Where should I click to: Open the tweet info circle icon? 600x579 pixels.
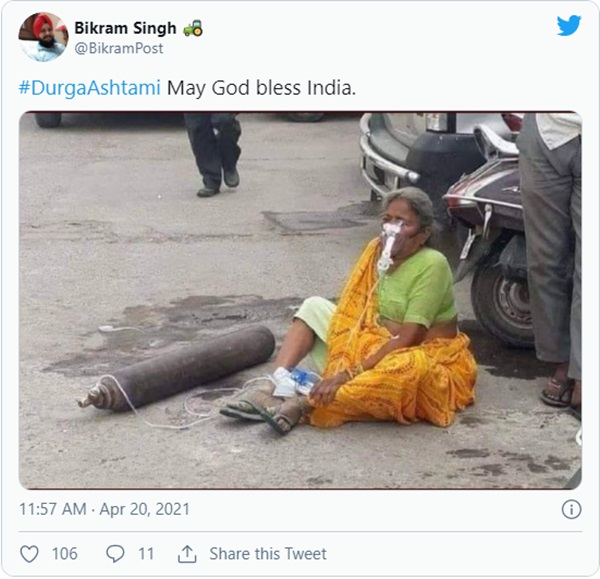pos(571,509)
